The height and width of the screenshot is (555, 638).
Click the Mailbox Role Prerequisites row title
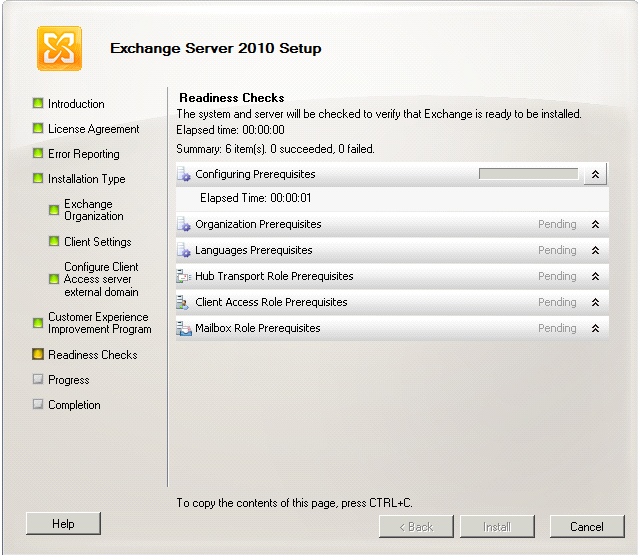click(x=258, y=328)
